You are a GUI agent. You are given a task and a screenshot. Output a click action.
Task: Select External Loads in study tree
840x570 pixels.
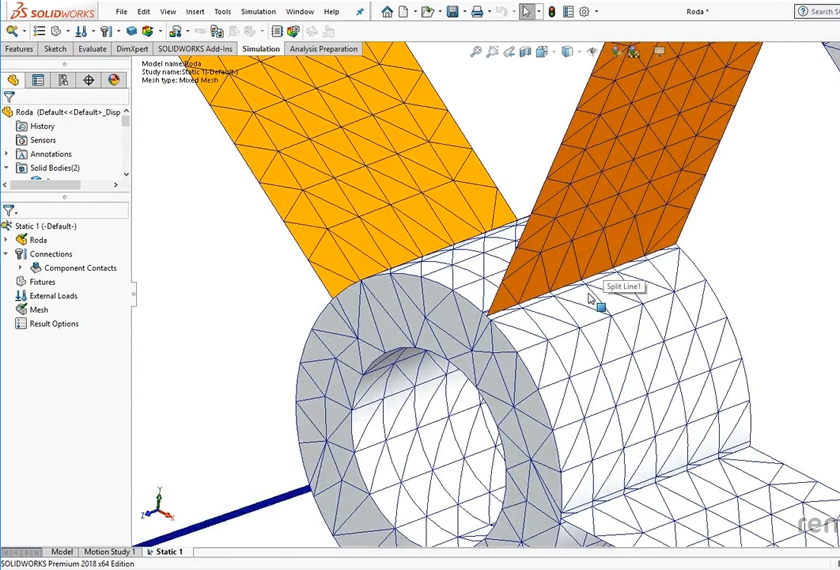click(53, 296)
